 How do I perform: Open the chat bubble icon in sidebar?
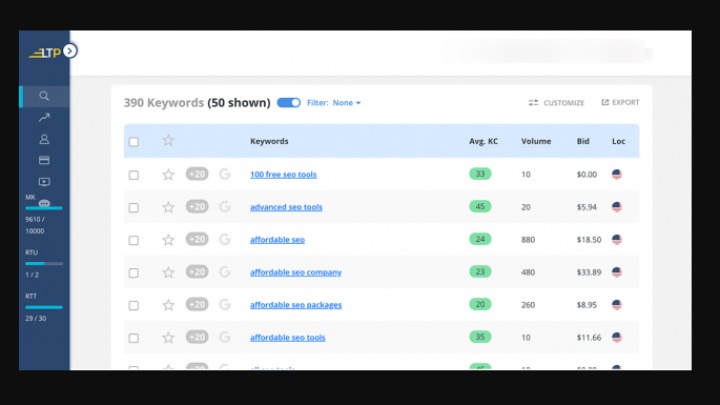tap(44, 202)
